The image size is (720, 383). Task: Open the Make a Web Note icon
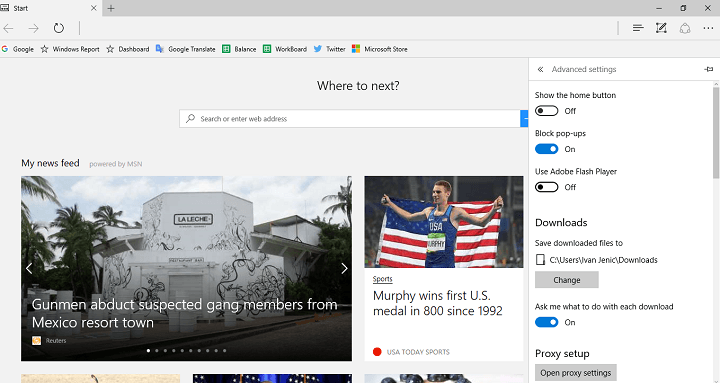661,28
